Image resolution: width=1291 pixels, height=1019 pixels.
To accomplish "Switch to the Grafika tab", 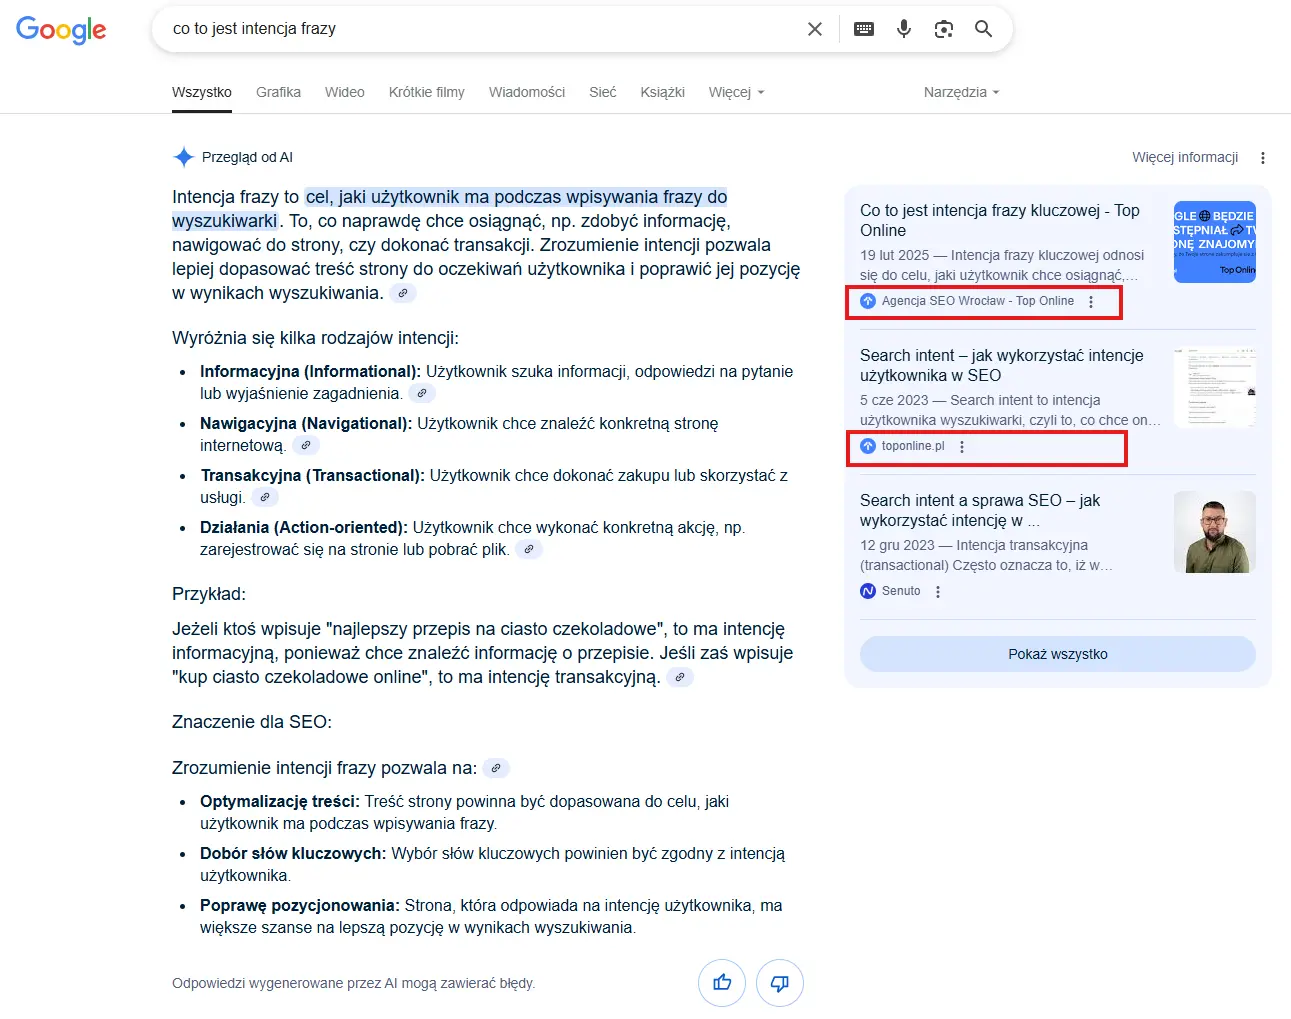I will click(278, 92).
